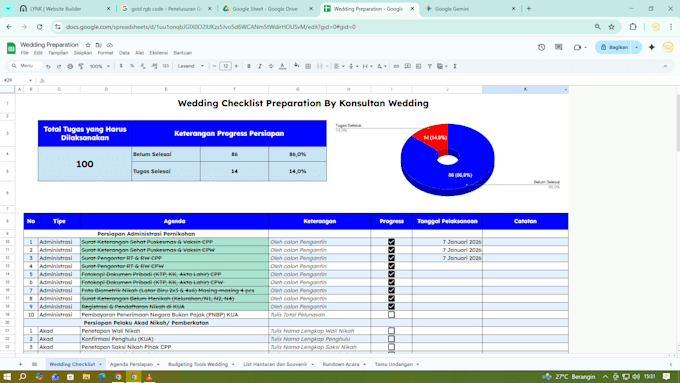Move document using the folder icon
This screenshot has width=680, height=383.
click(99, 45)
